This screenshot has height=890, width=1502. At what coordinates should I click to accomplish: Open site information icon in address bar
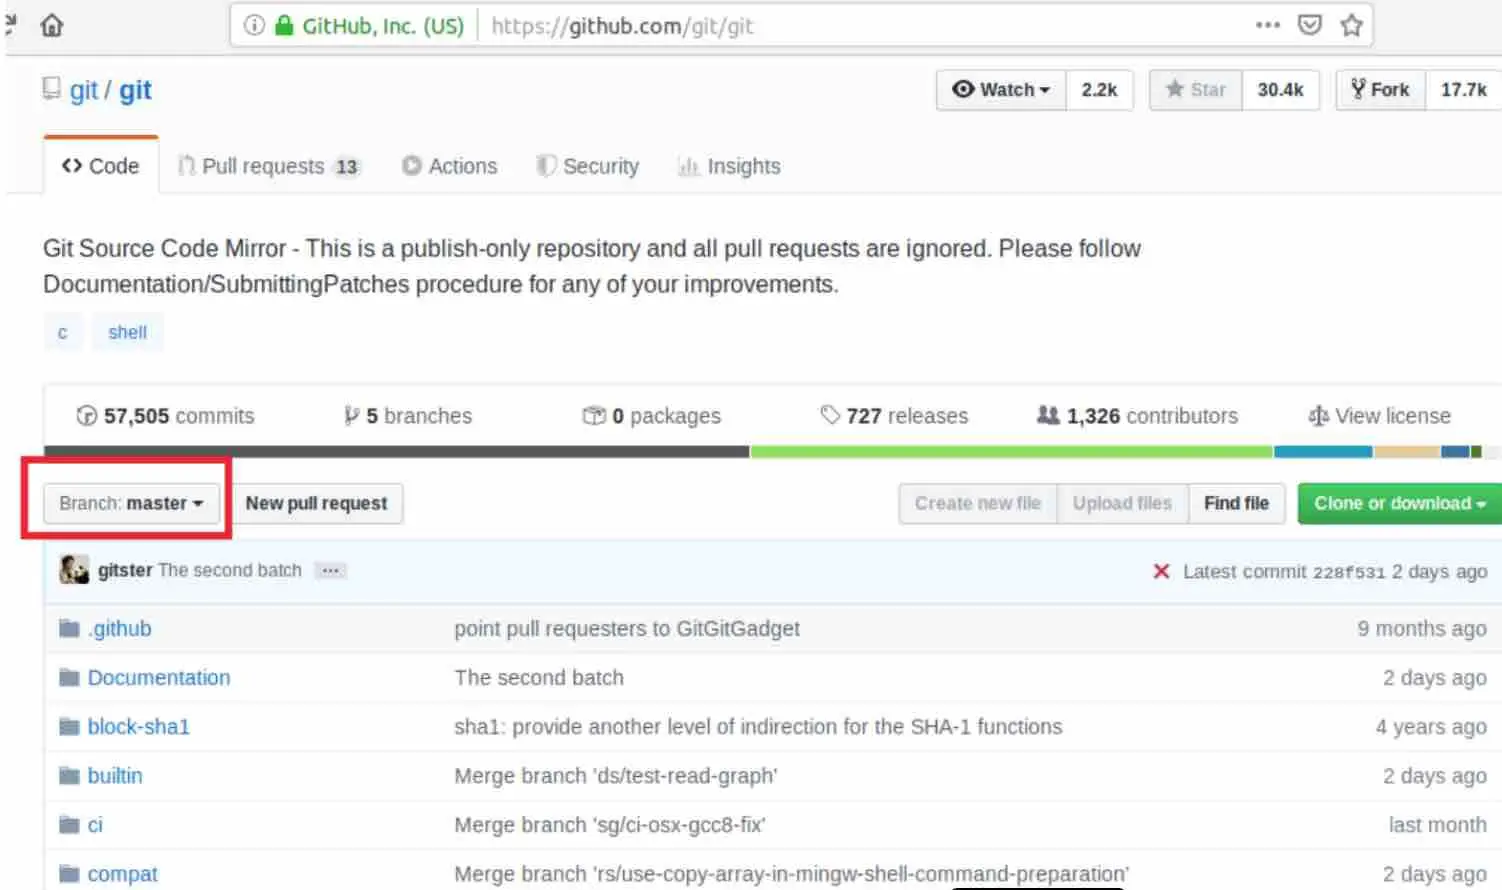(254, 25)
